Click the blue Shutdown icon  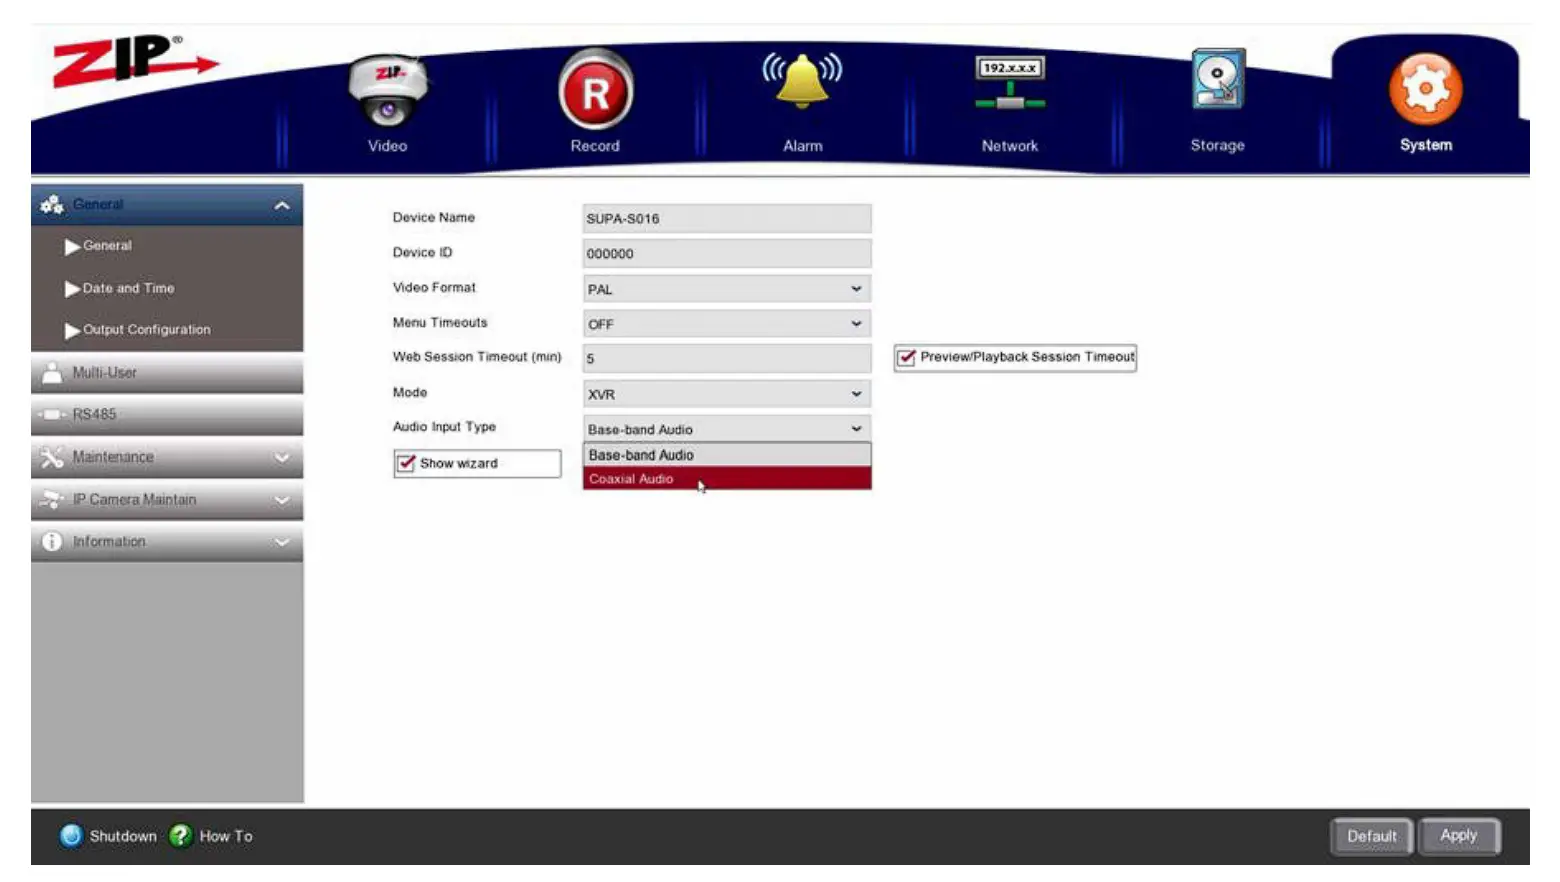click(x=71, y=836)
